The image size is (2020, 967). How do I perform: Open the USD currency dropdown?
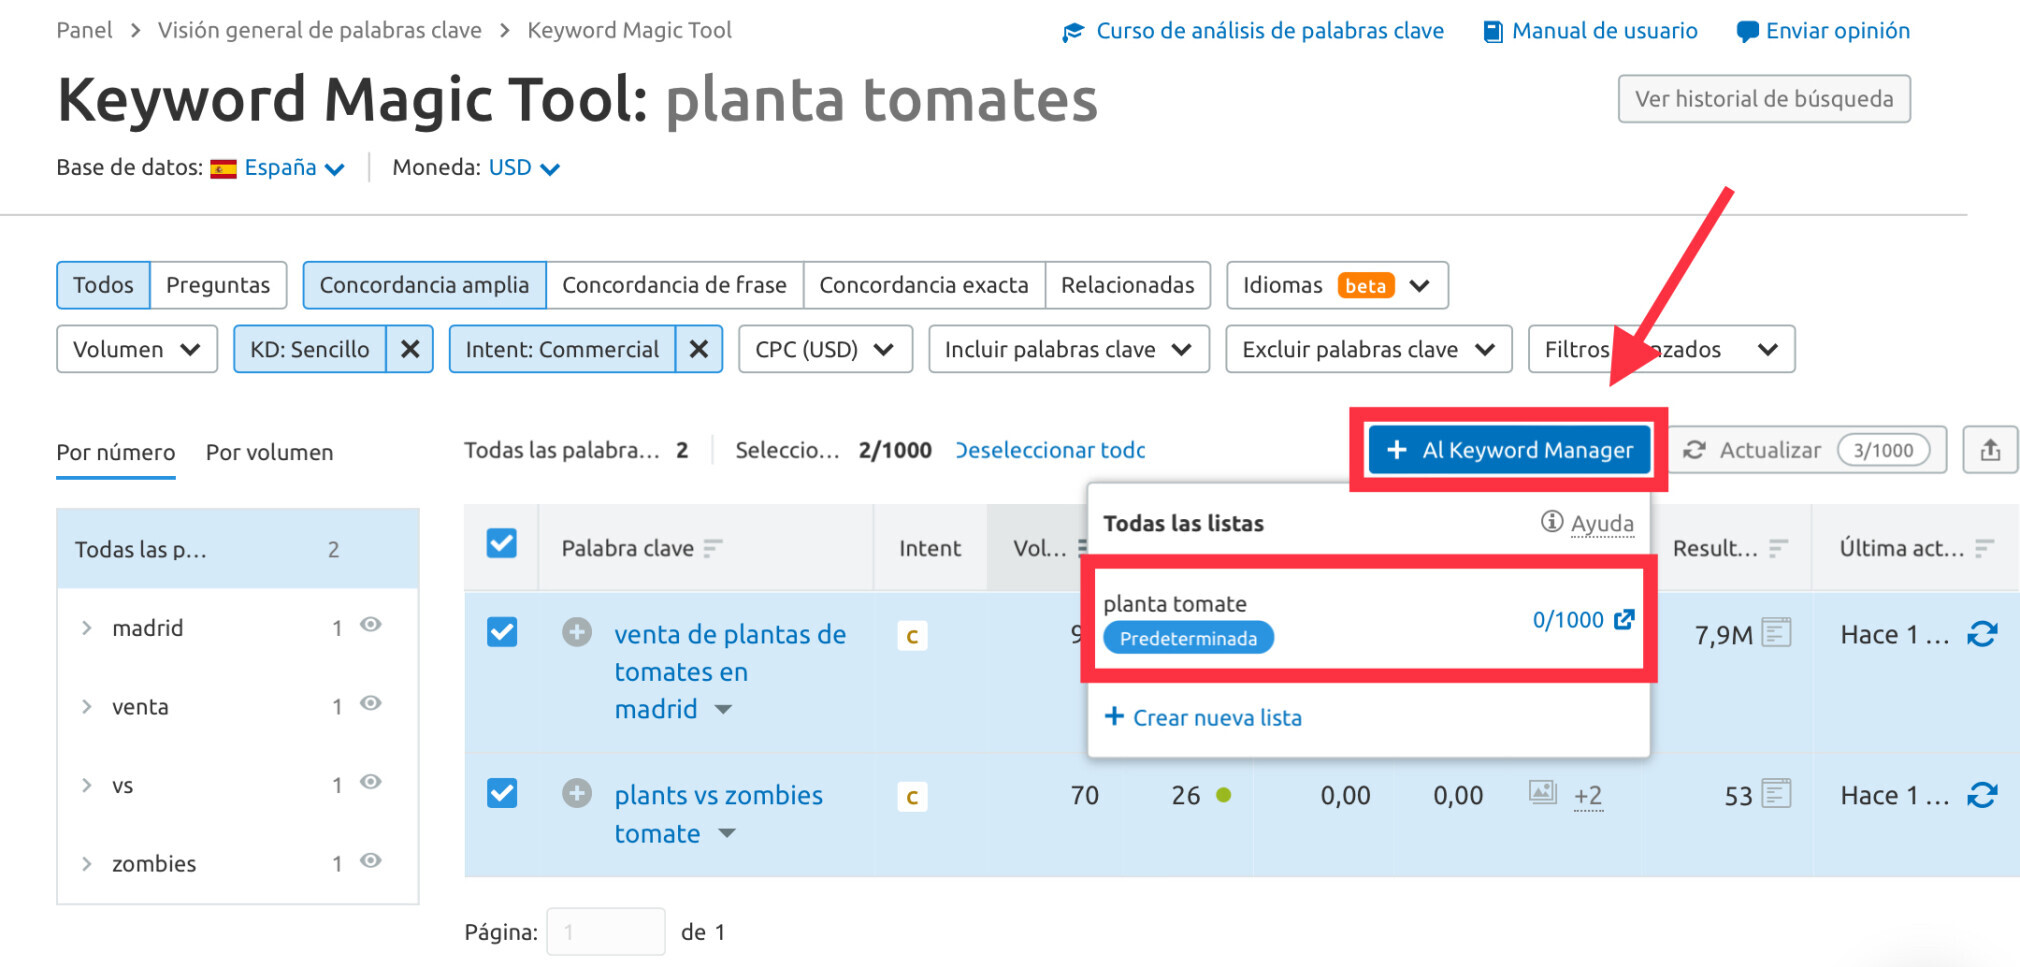524,168
